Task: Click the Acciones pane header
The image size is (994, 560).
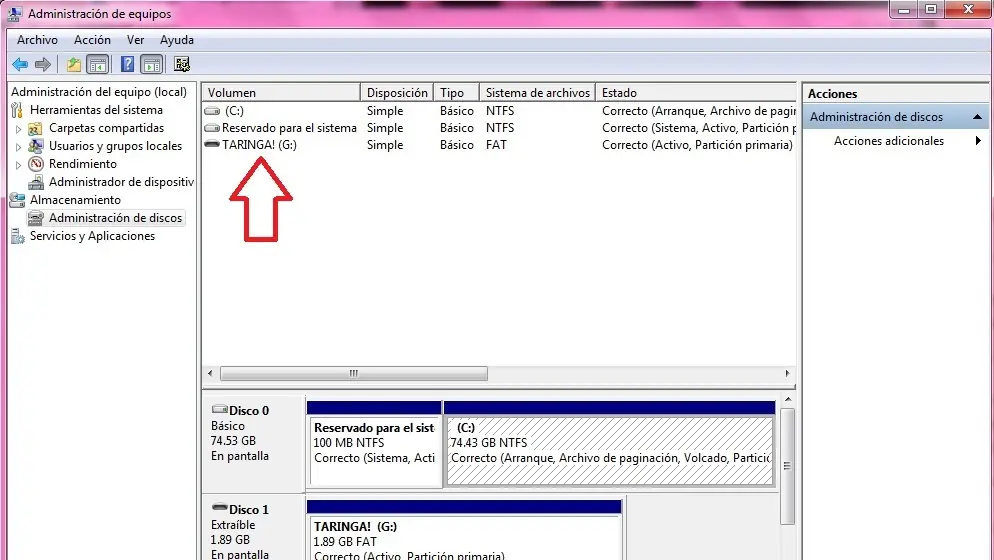Action: [x=895, y=93]
